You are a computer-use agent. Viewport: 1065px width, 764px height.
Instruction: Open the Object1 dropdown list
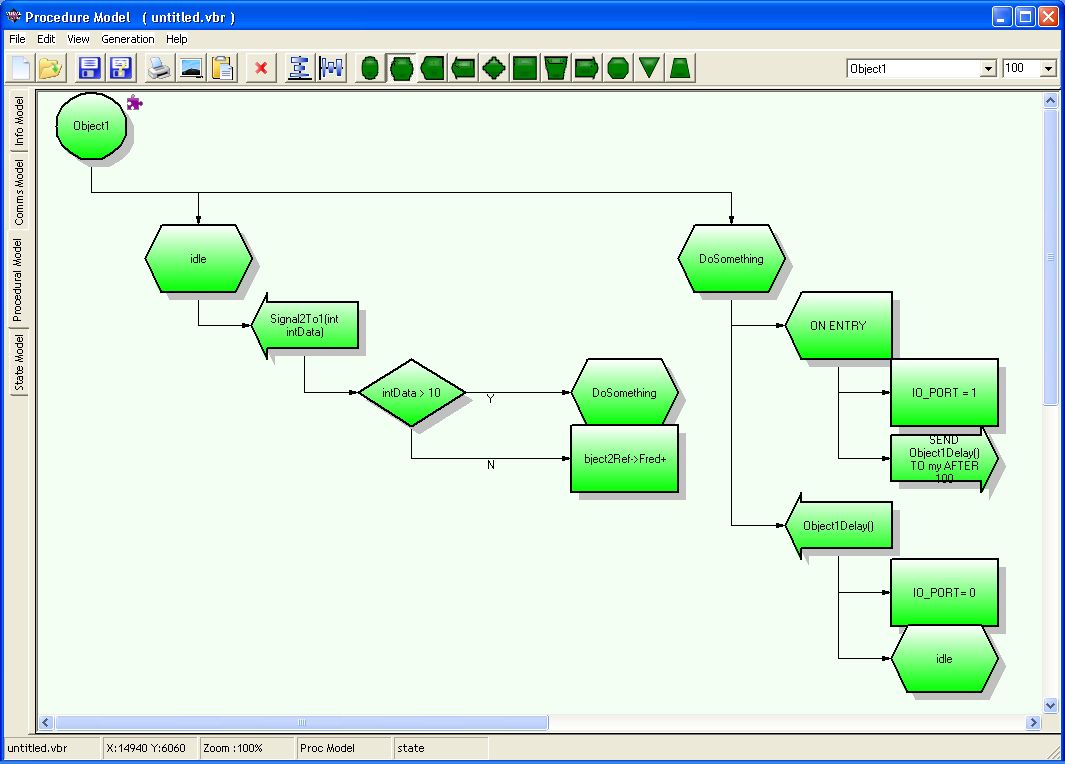tap(988, 69)
